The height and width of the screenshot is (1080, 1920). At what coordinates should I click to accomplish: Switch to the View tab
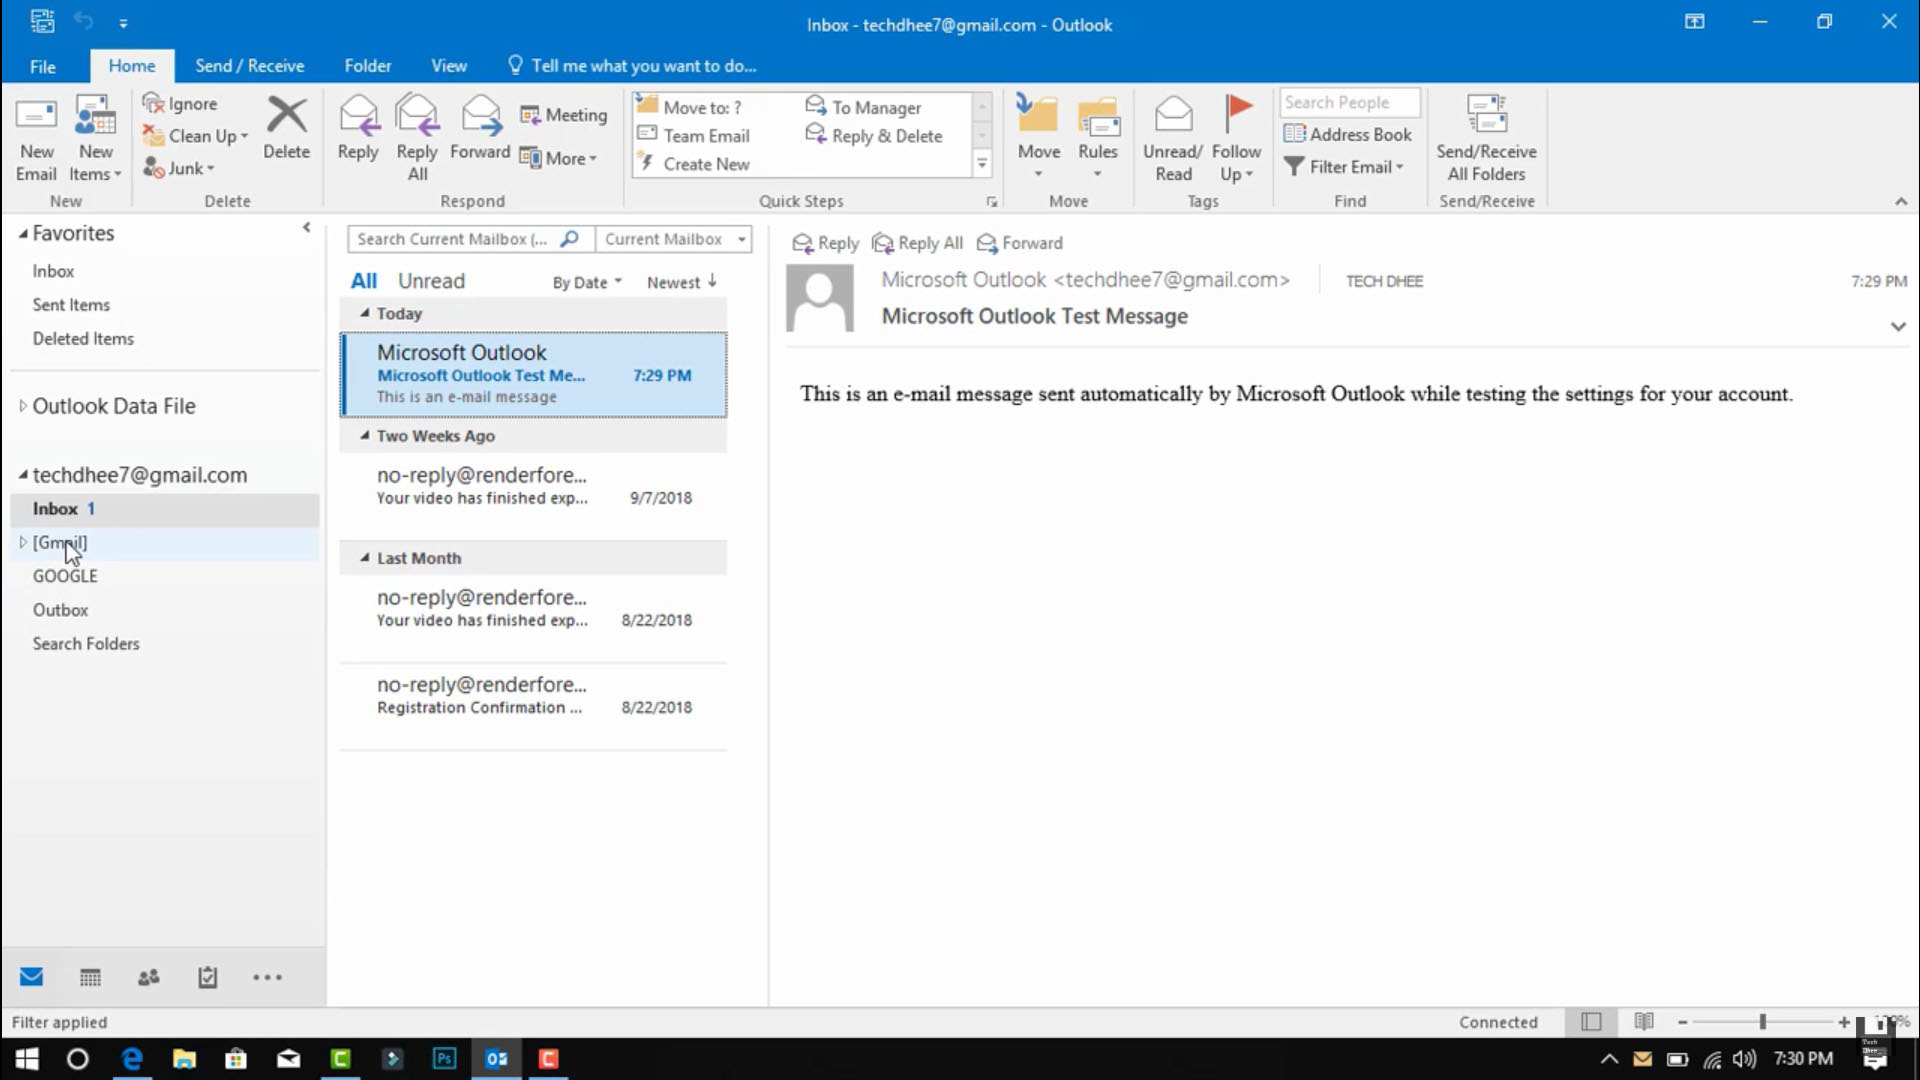(449, 66)
